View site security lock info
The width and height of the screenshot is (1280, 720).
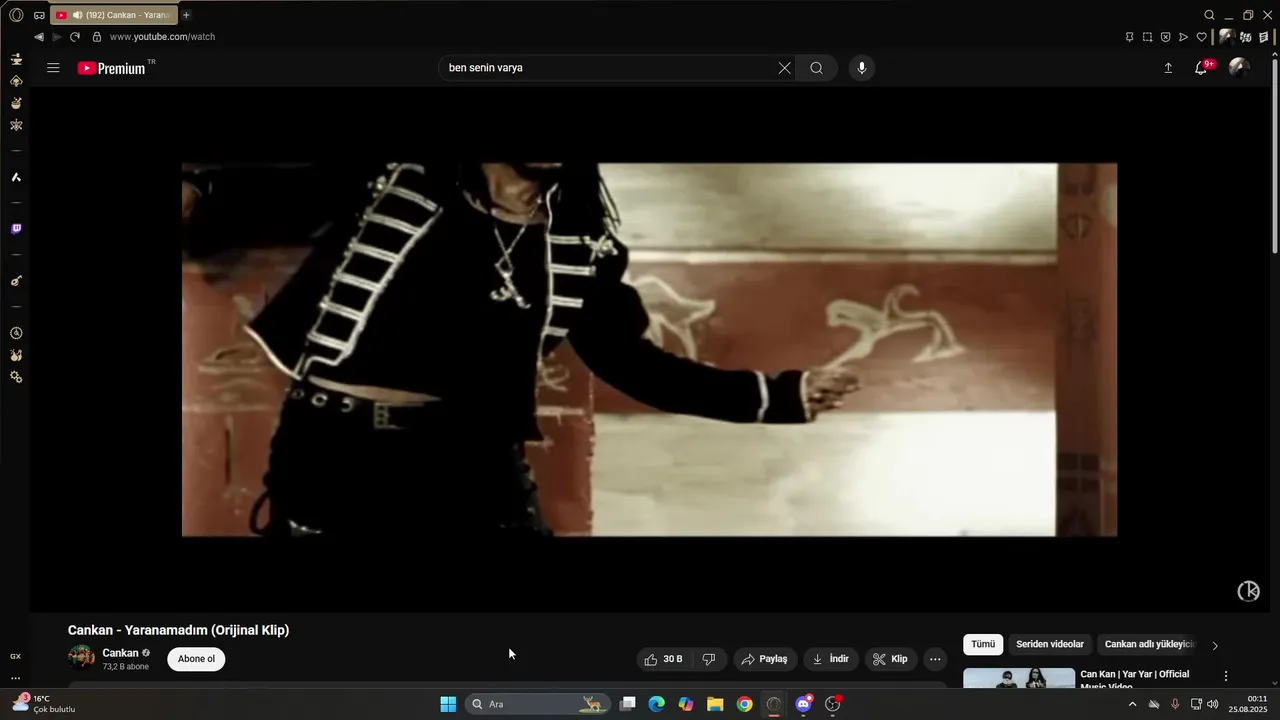97,37
